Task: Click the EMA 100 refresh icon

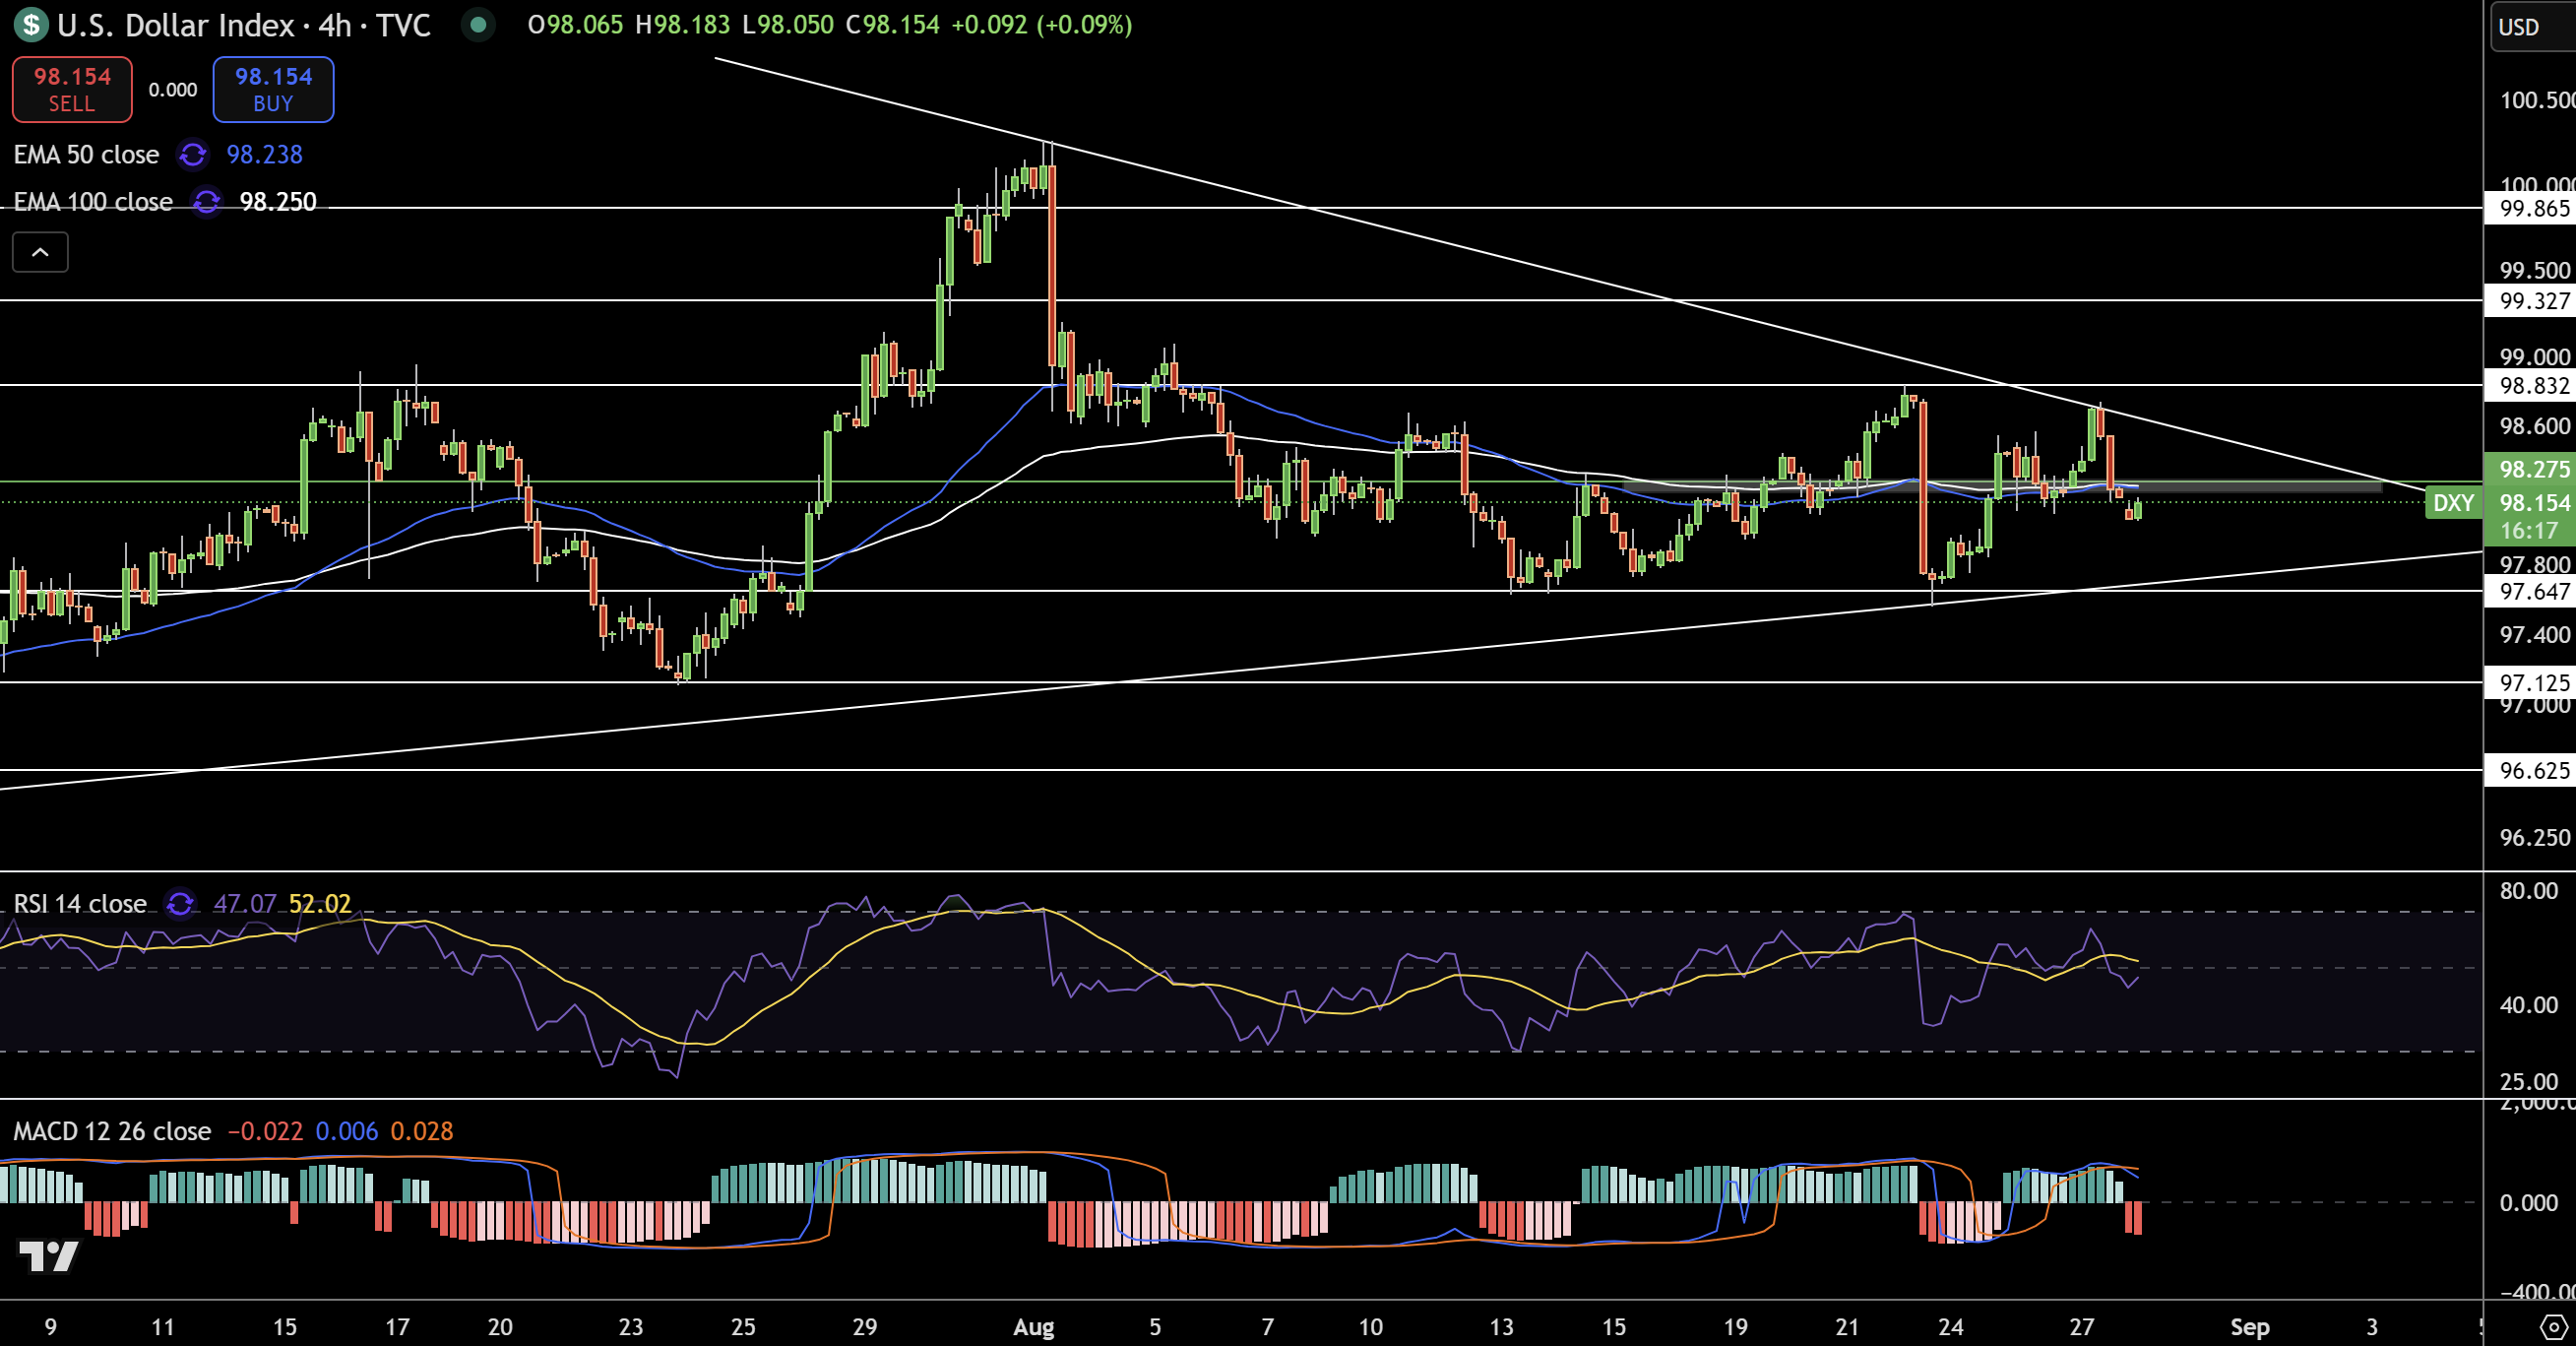Action: point(206,202)
